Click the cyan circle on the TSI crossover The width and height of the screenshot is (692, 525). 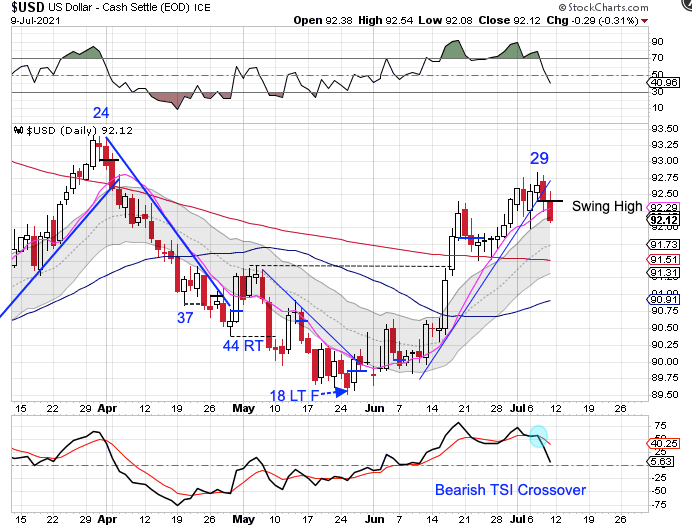click(538, 437)
